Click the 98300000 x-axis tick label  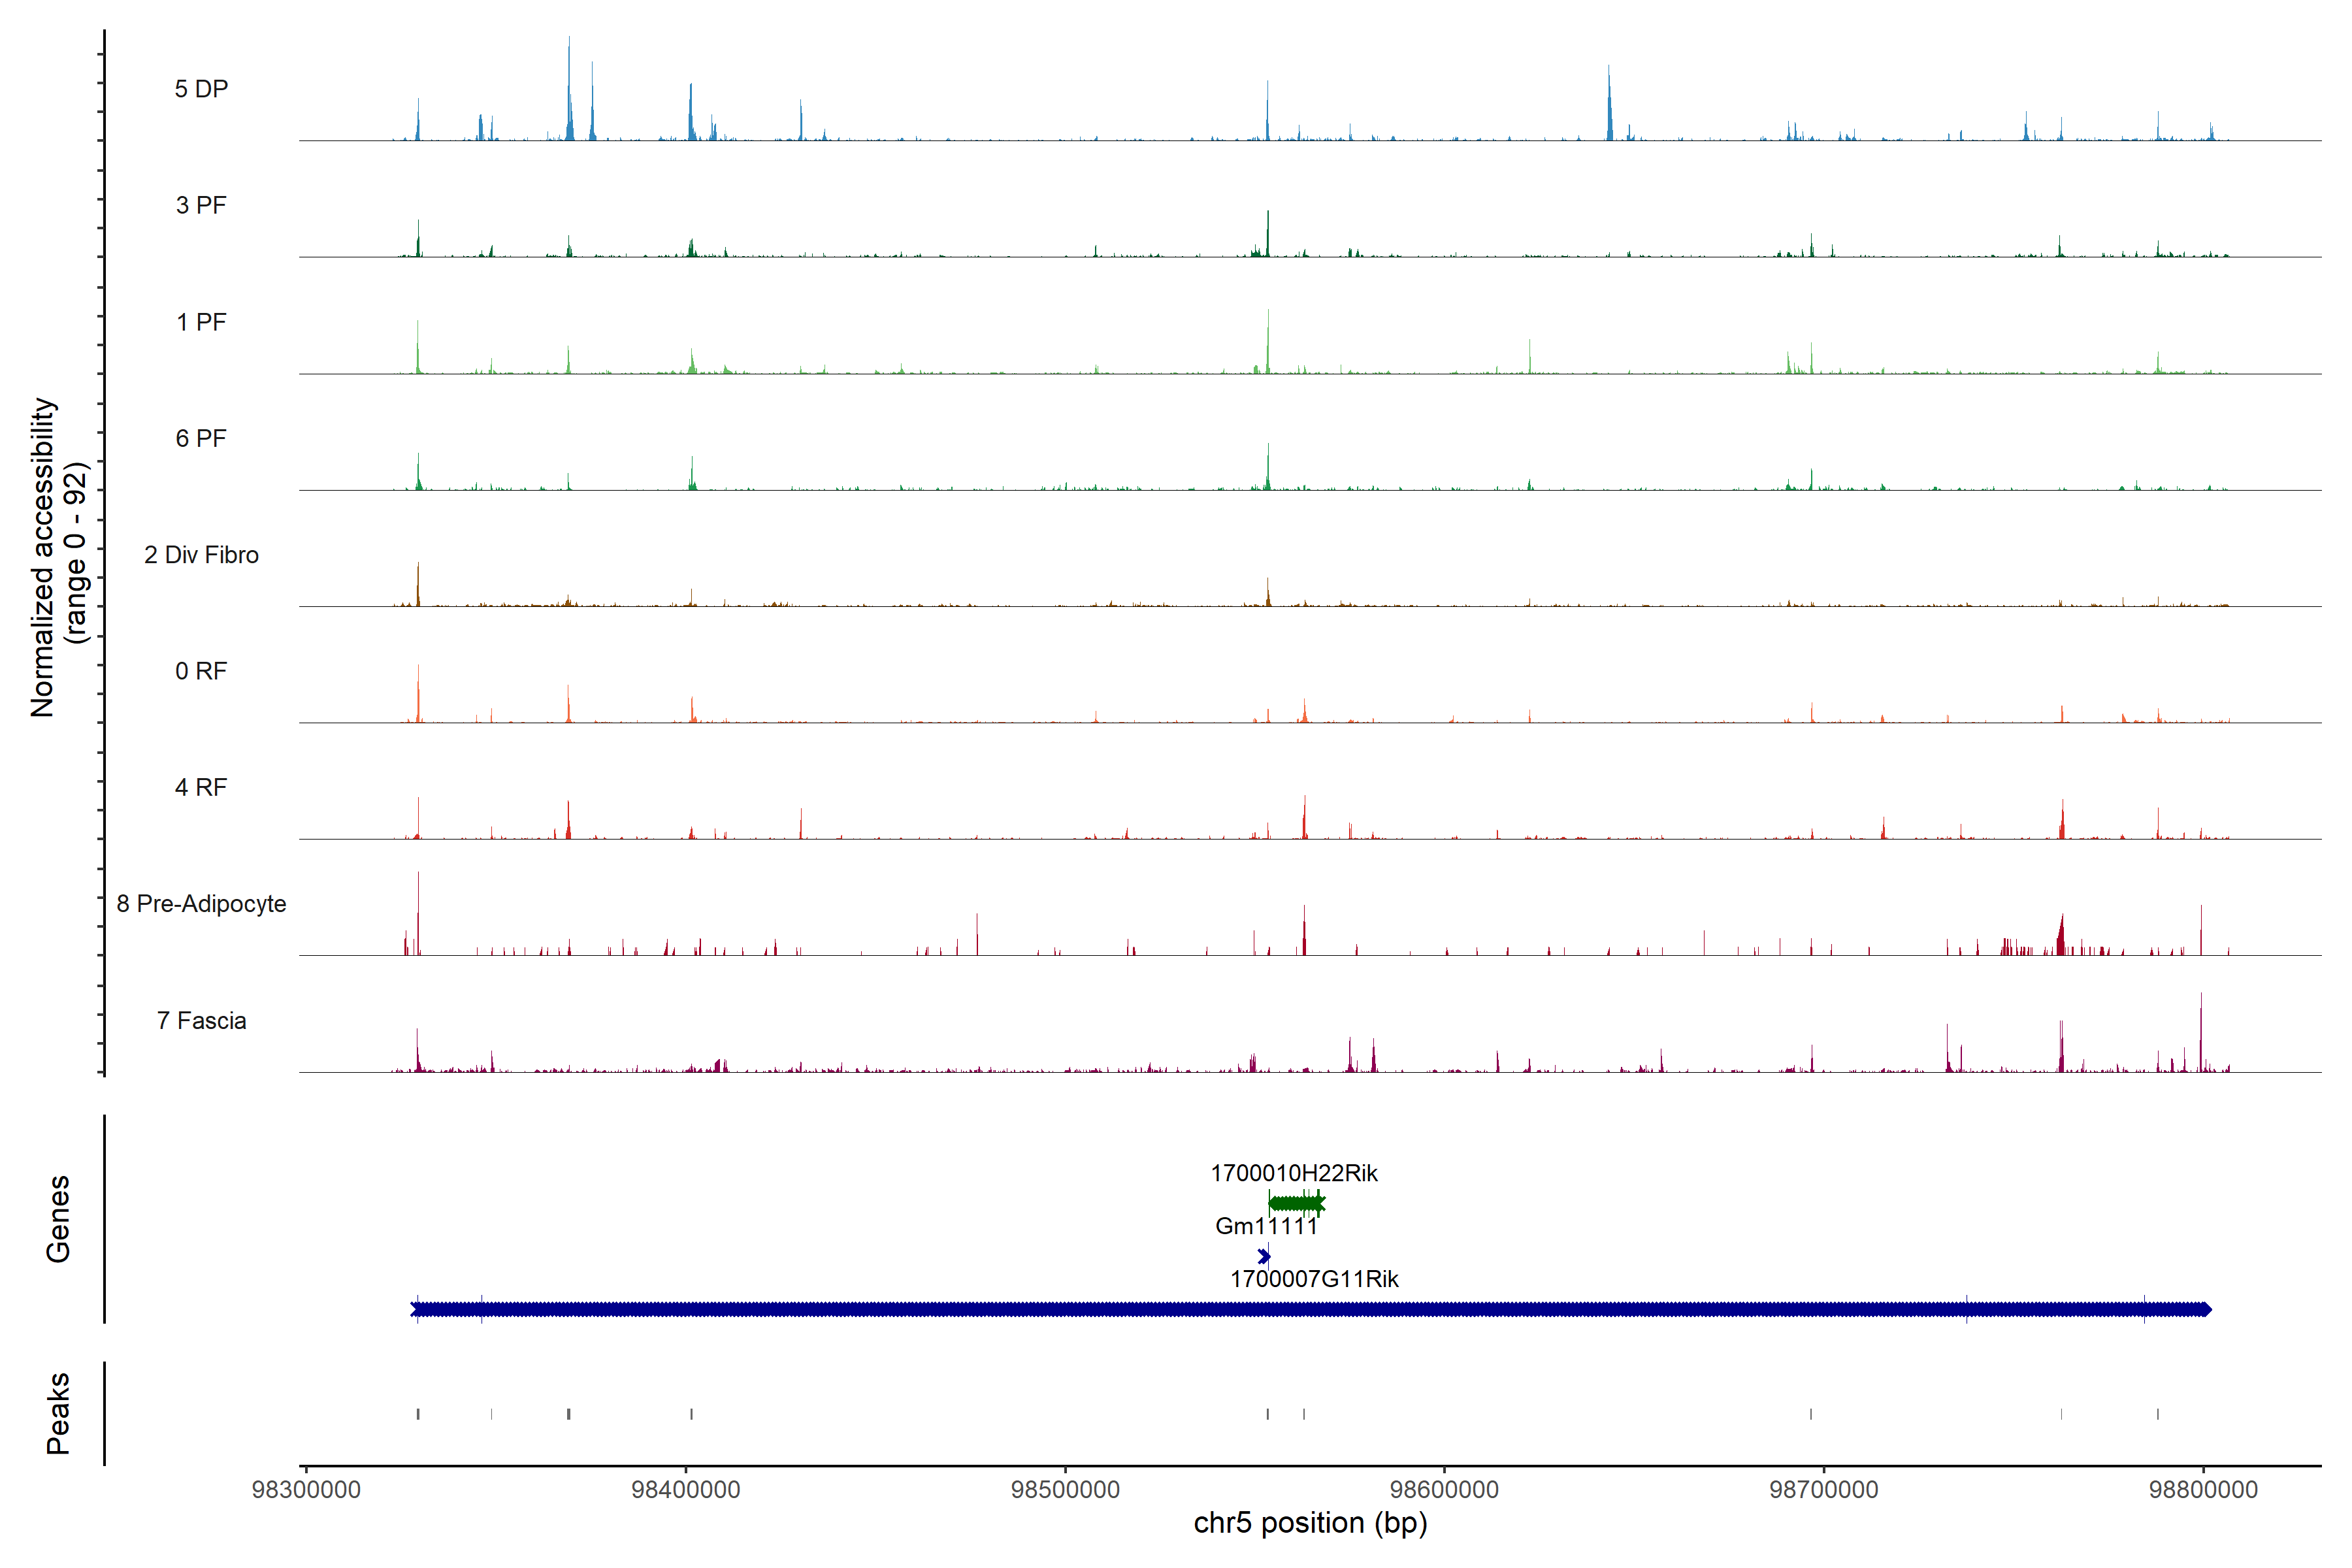[306, 1489]
